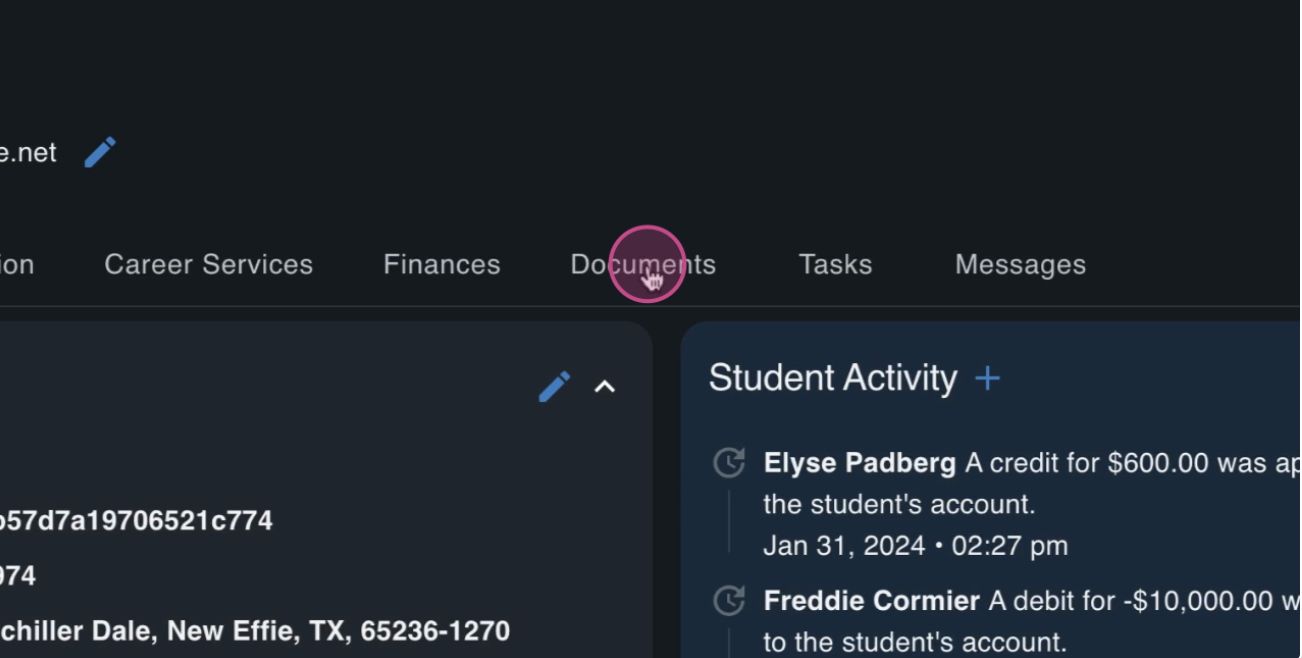Click the email text ending in .net
This screenshot has height=658, width=1302.
[x=28, y=153]
